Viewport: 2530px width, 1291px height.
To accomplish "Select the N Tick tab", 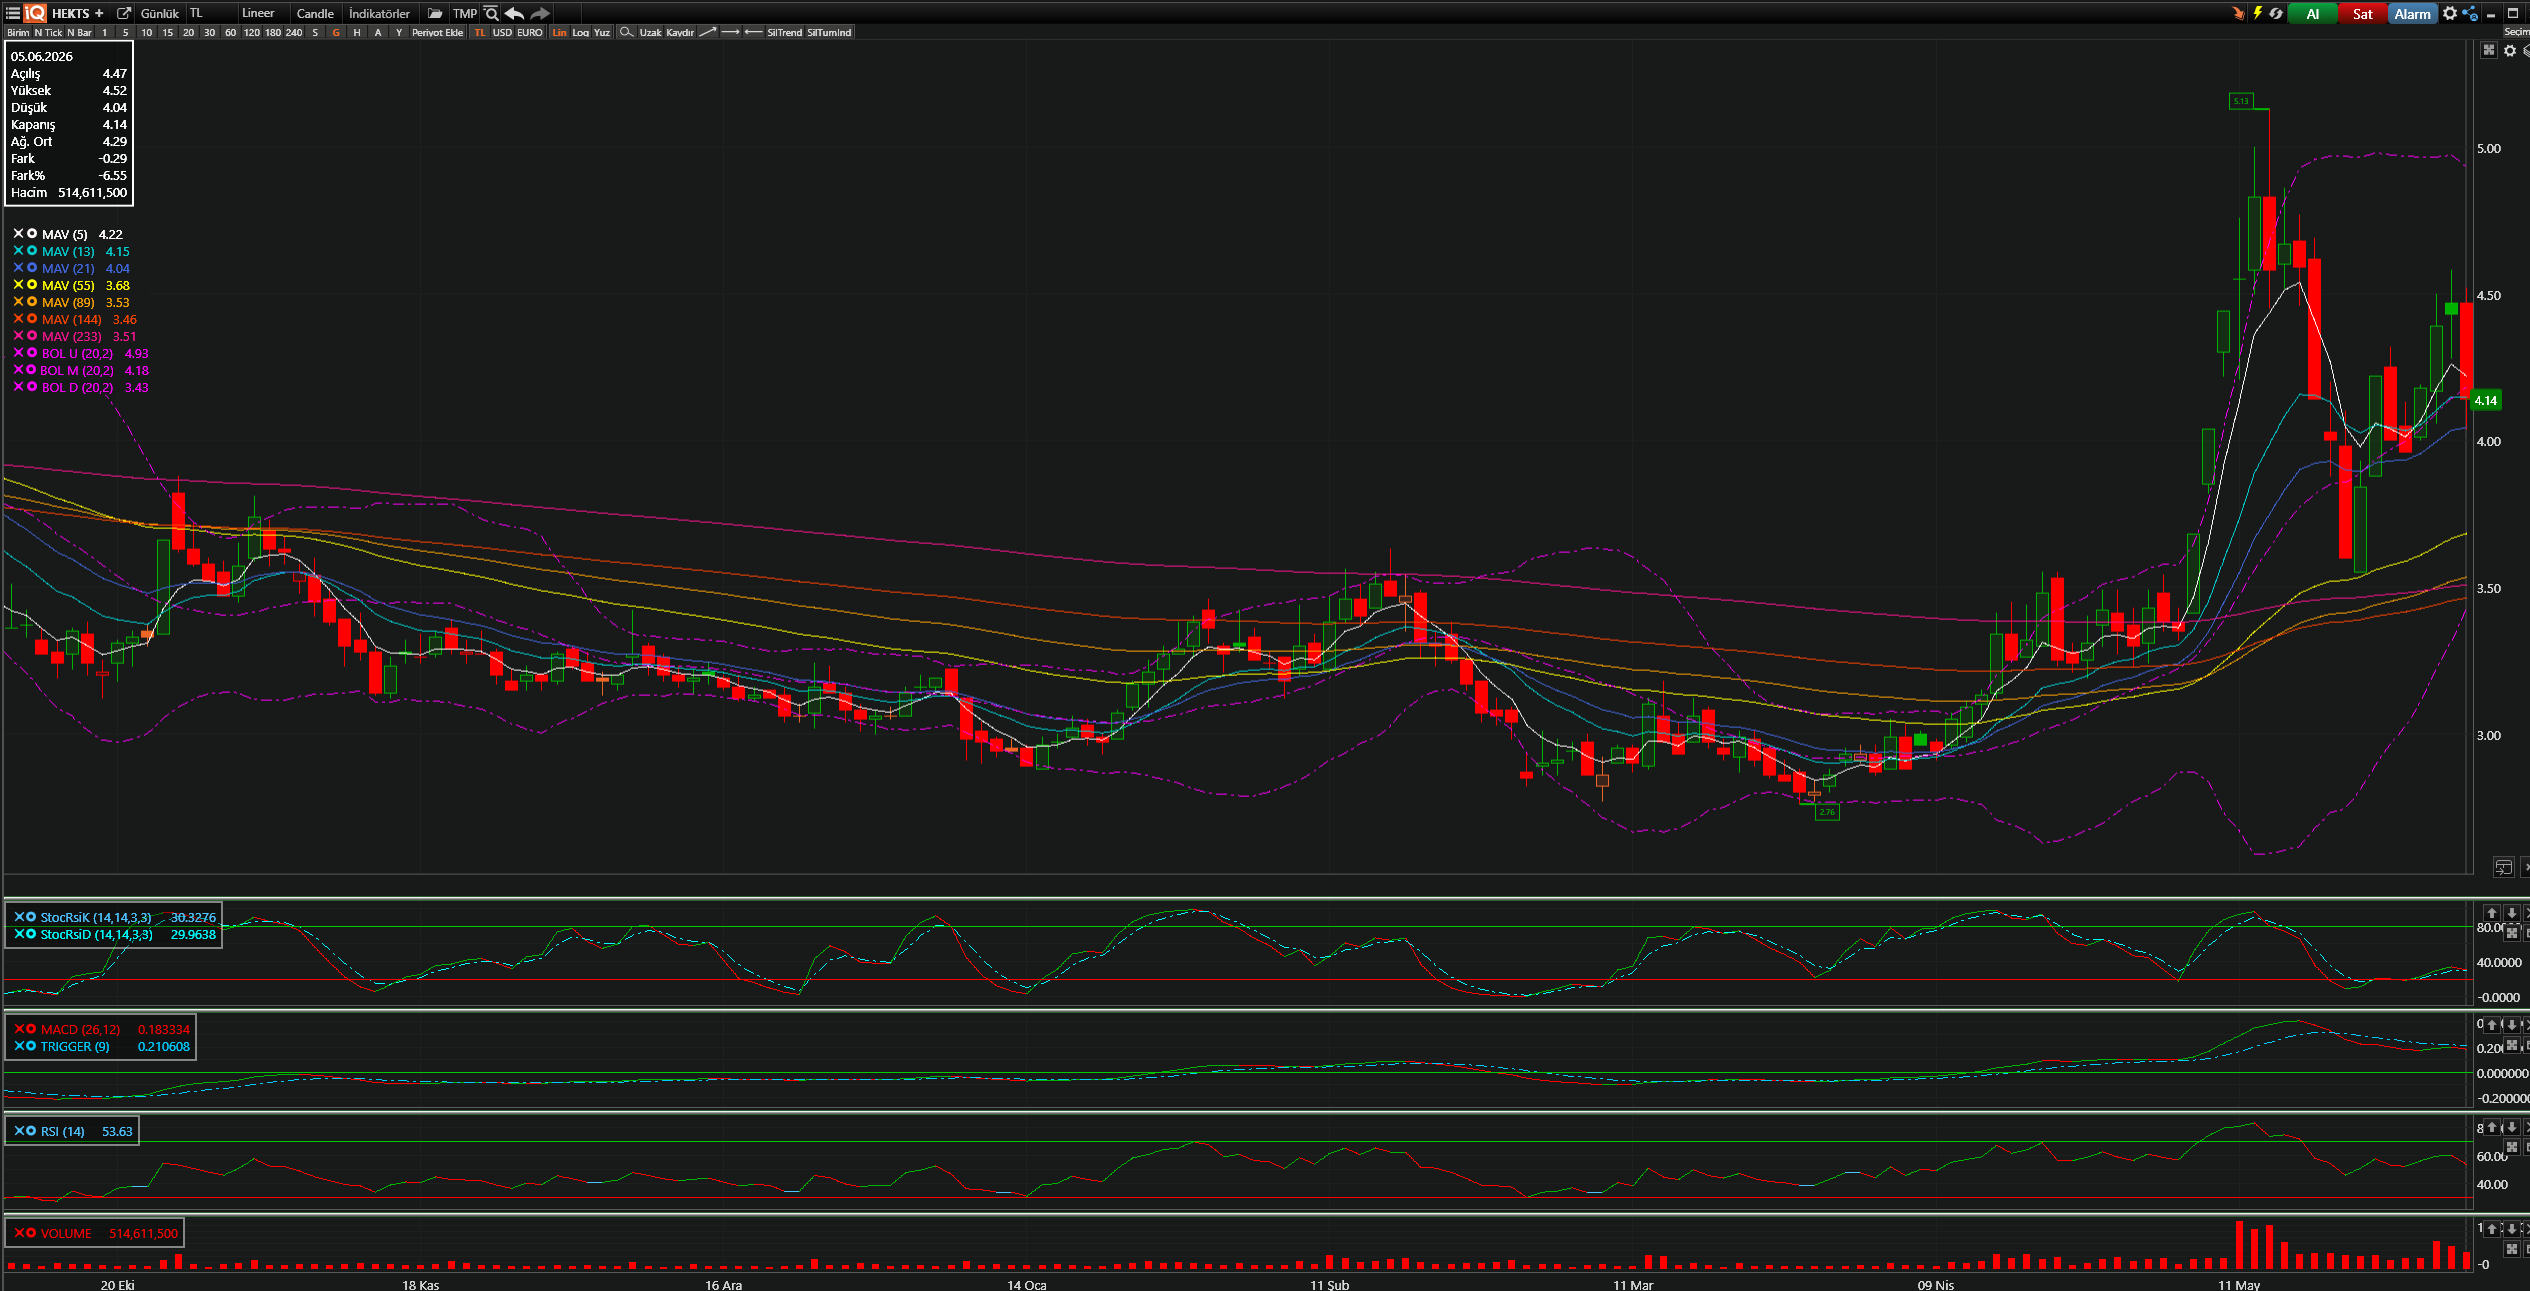I will (48, 32).
